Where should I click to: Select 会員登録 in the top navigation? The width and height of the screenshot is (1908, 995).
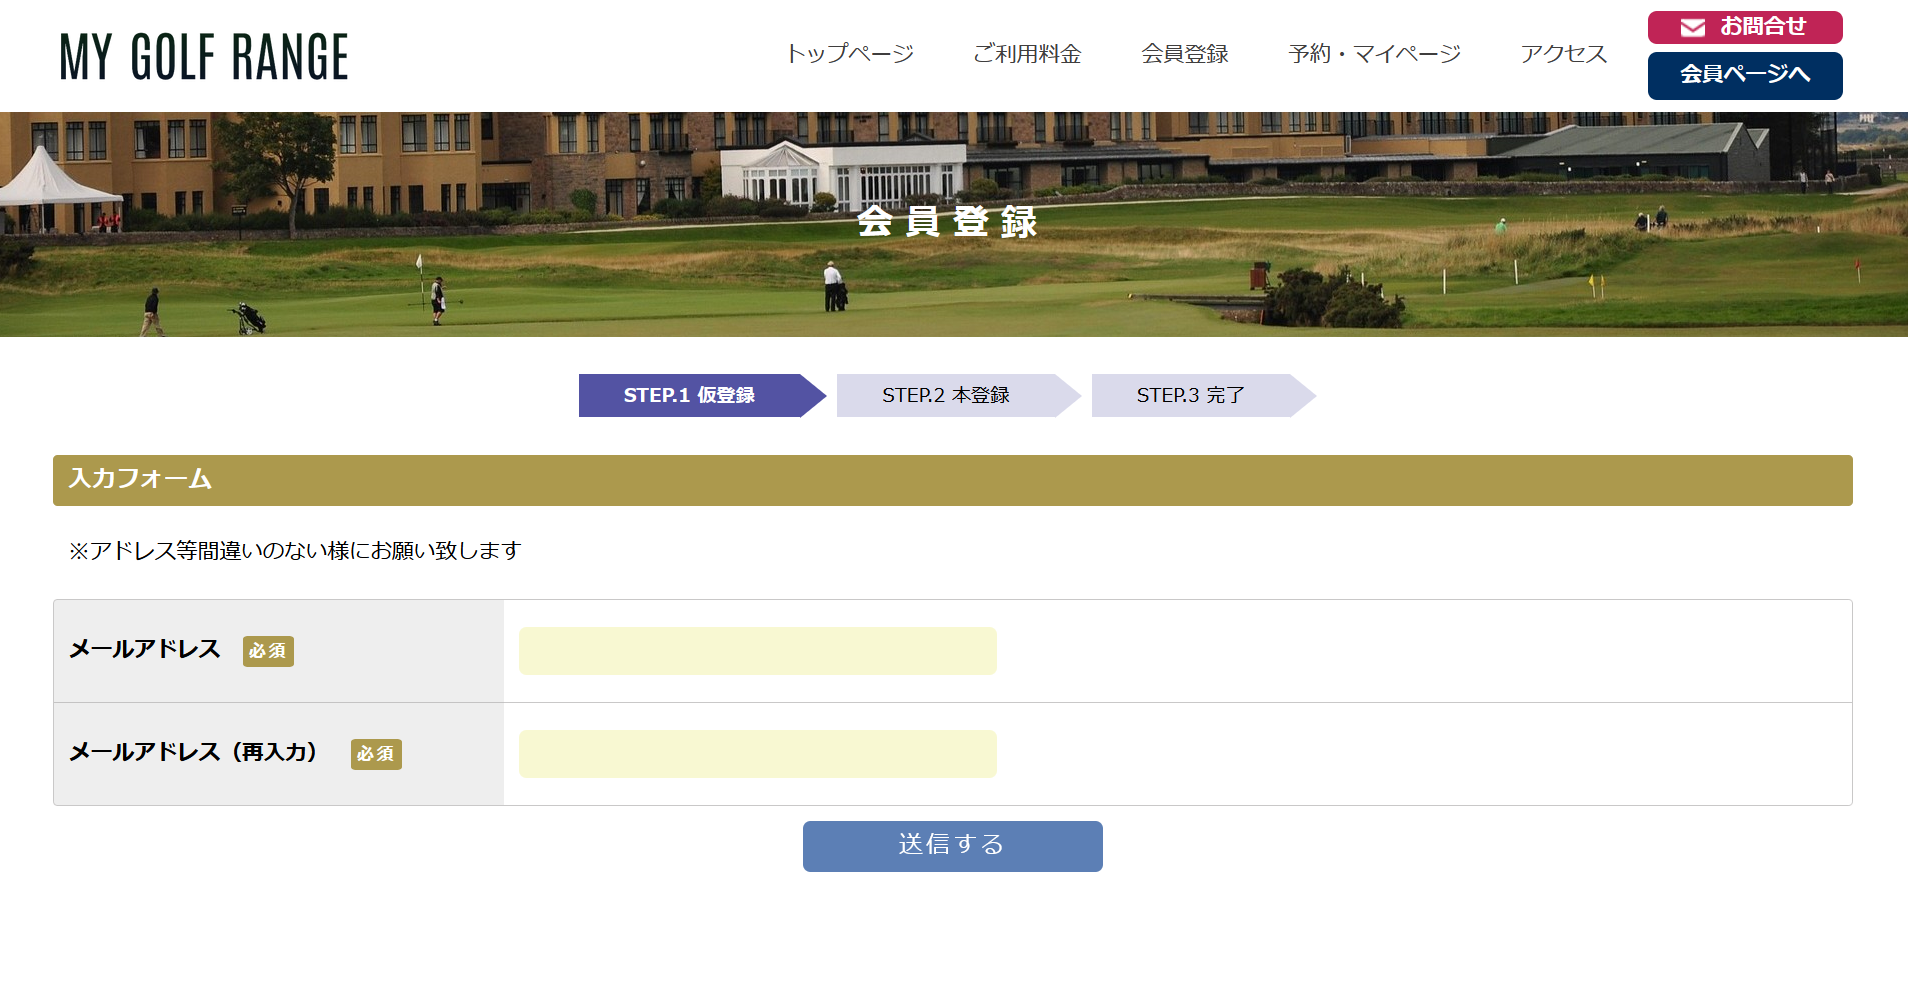tap(1184, 54)
